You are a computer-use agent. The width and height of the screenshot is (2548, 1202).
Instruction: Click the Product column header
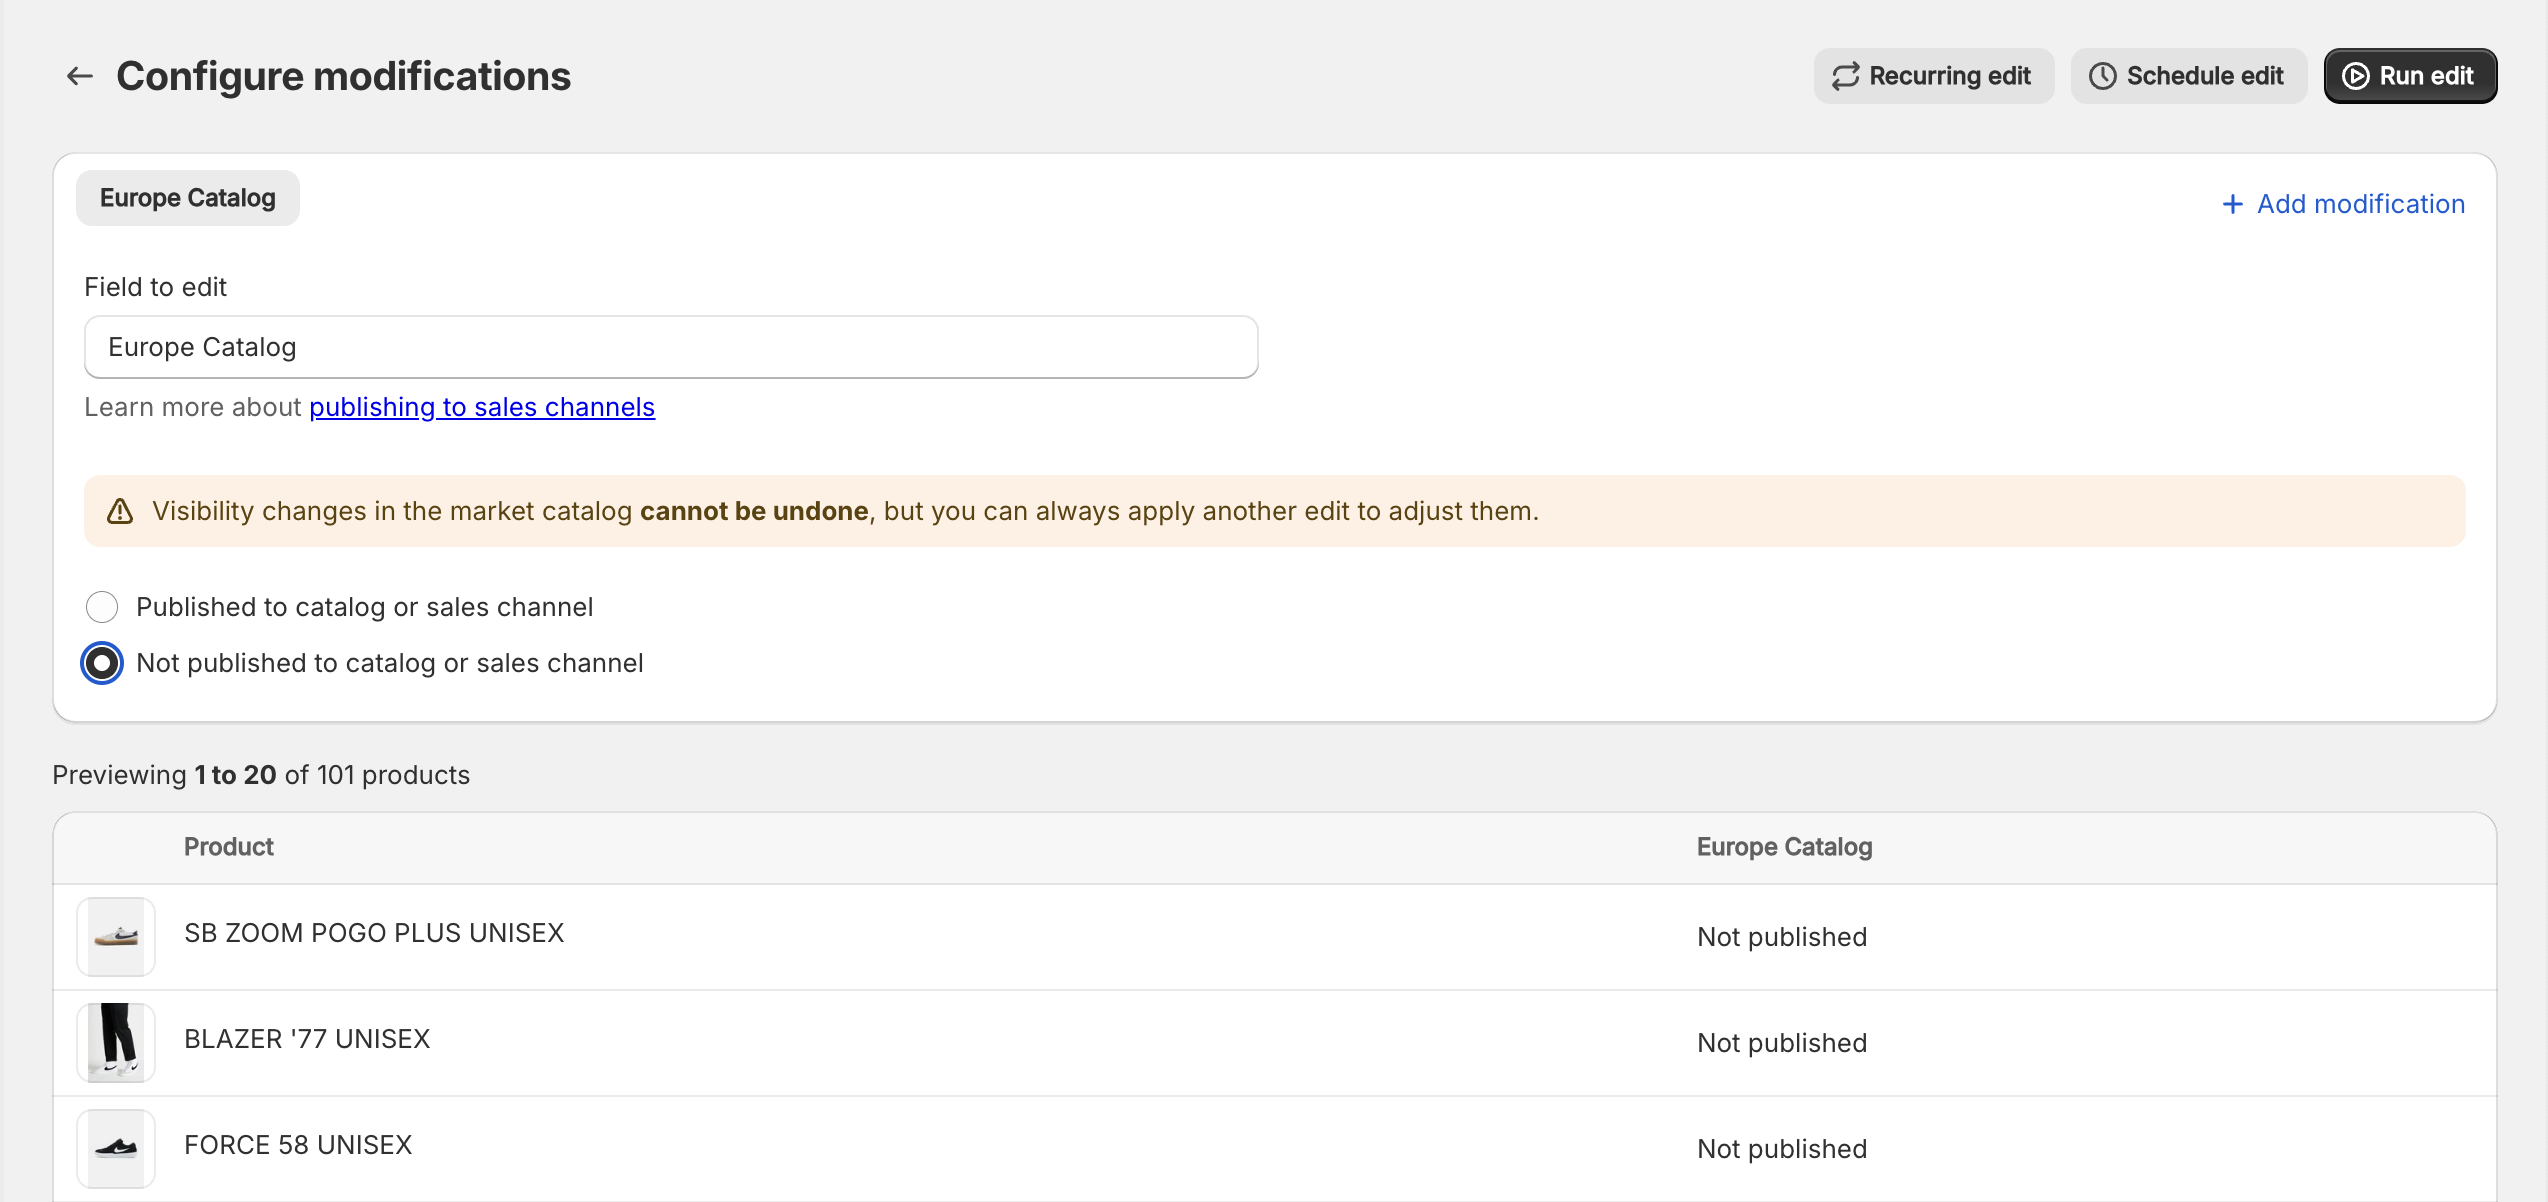pyautogui.click(x=228, y=847)
